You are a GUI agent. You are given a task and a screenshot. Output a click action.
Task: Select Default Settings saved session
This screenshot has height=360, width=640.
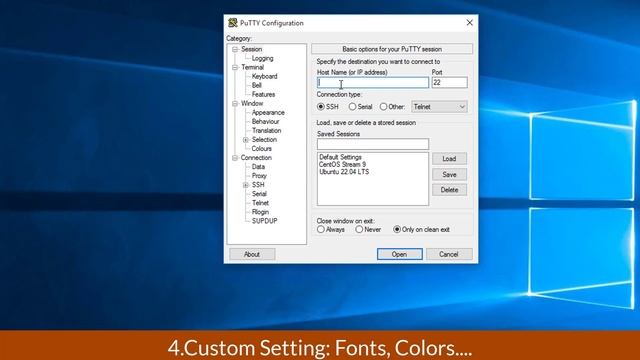340,157
